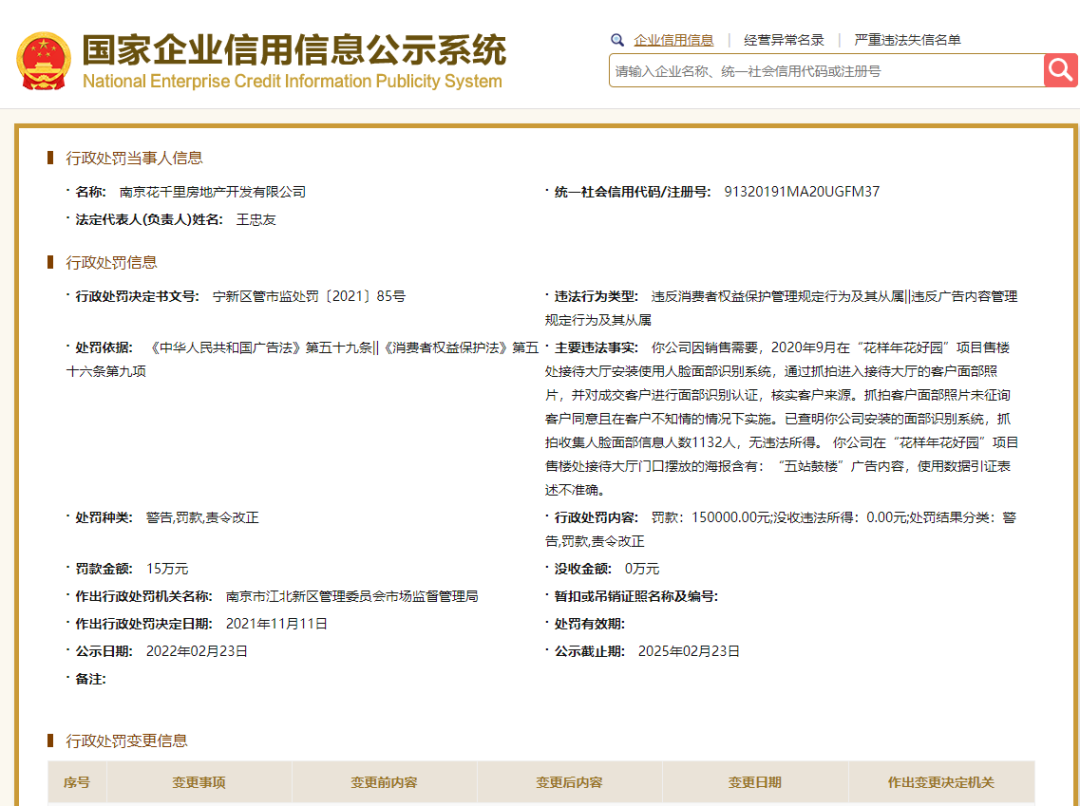
Task: Click the 处罚有效期 label
Action: pos(590,623)
